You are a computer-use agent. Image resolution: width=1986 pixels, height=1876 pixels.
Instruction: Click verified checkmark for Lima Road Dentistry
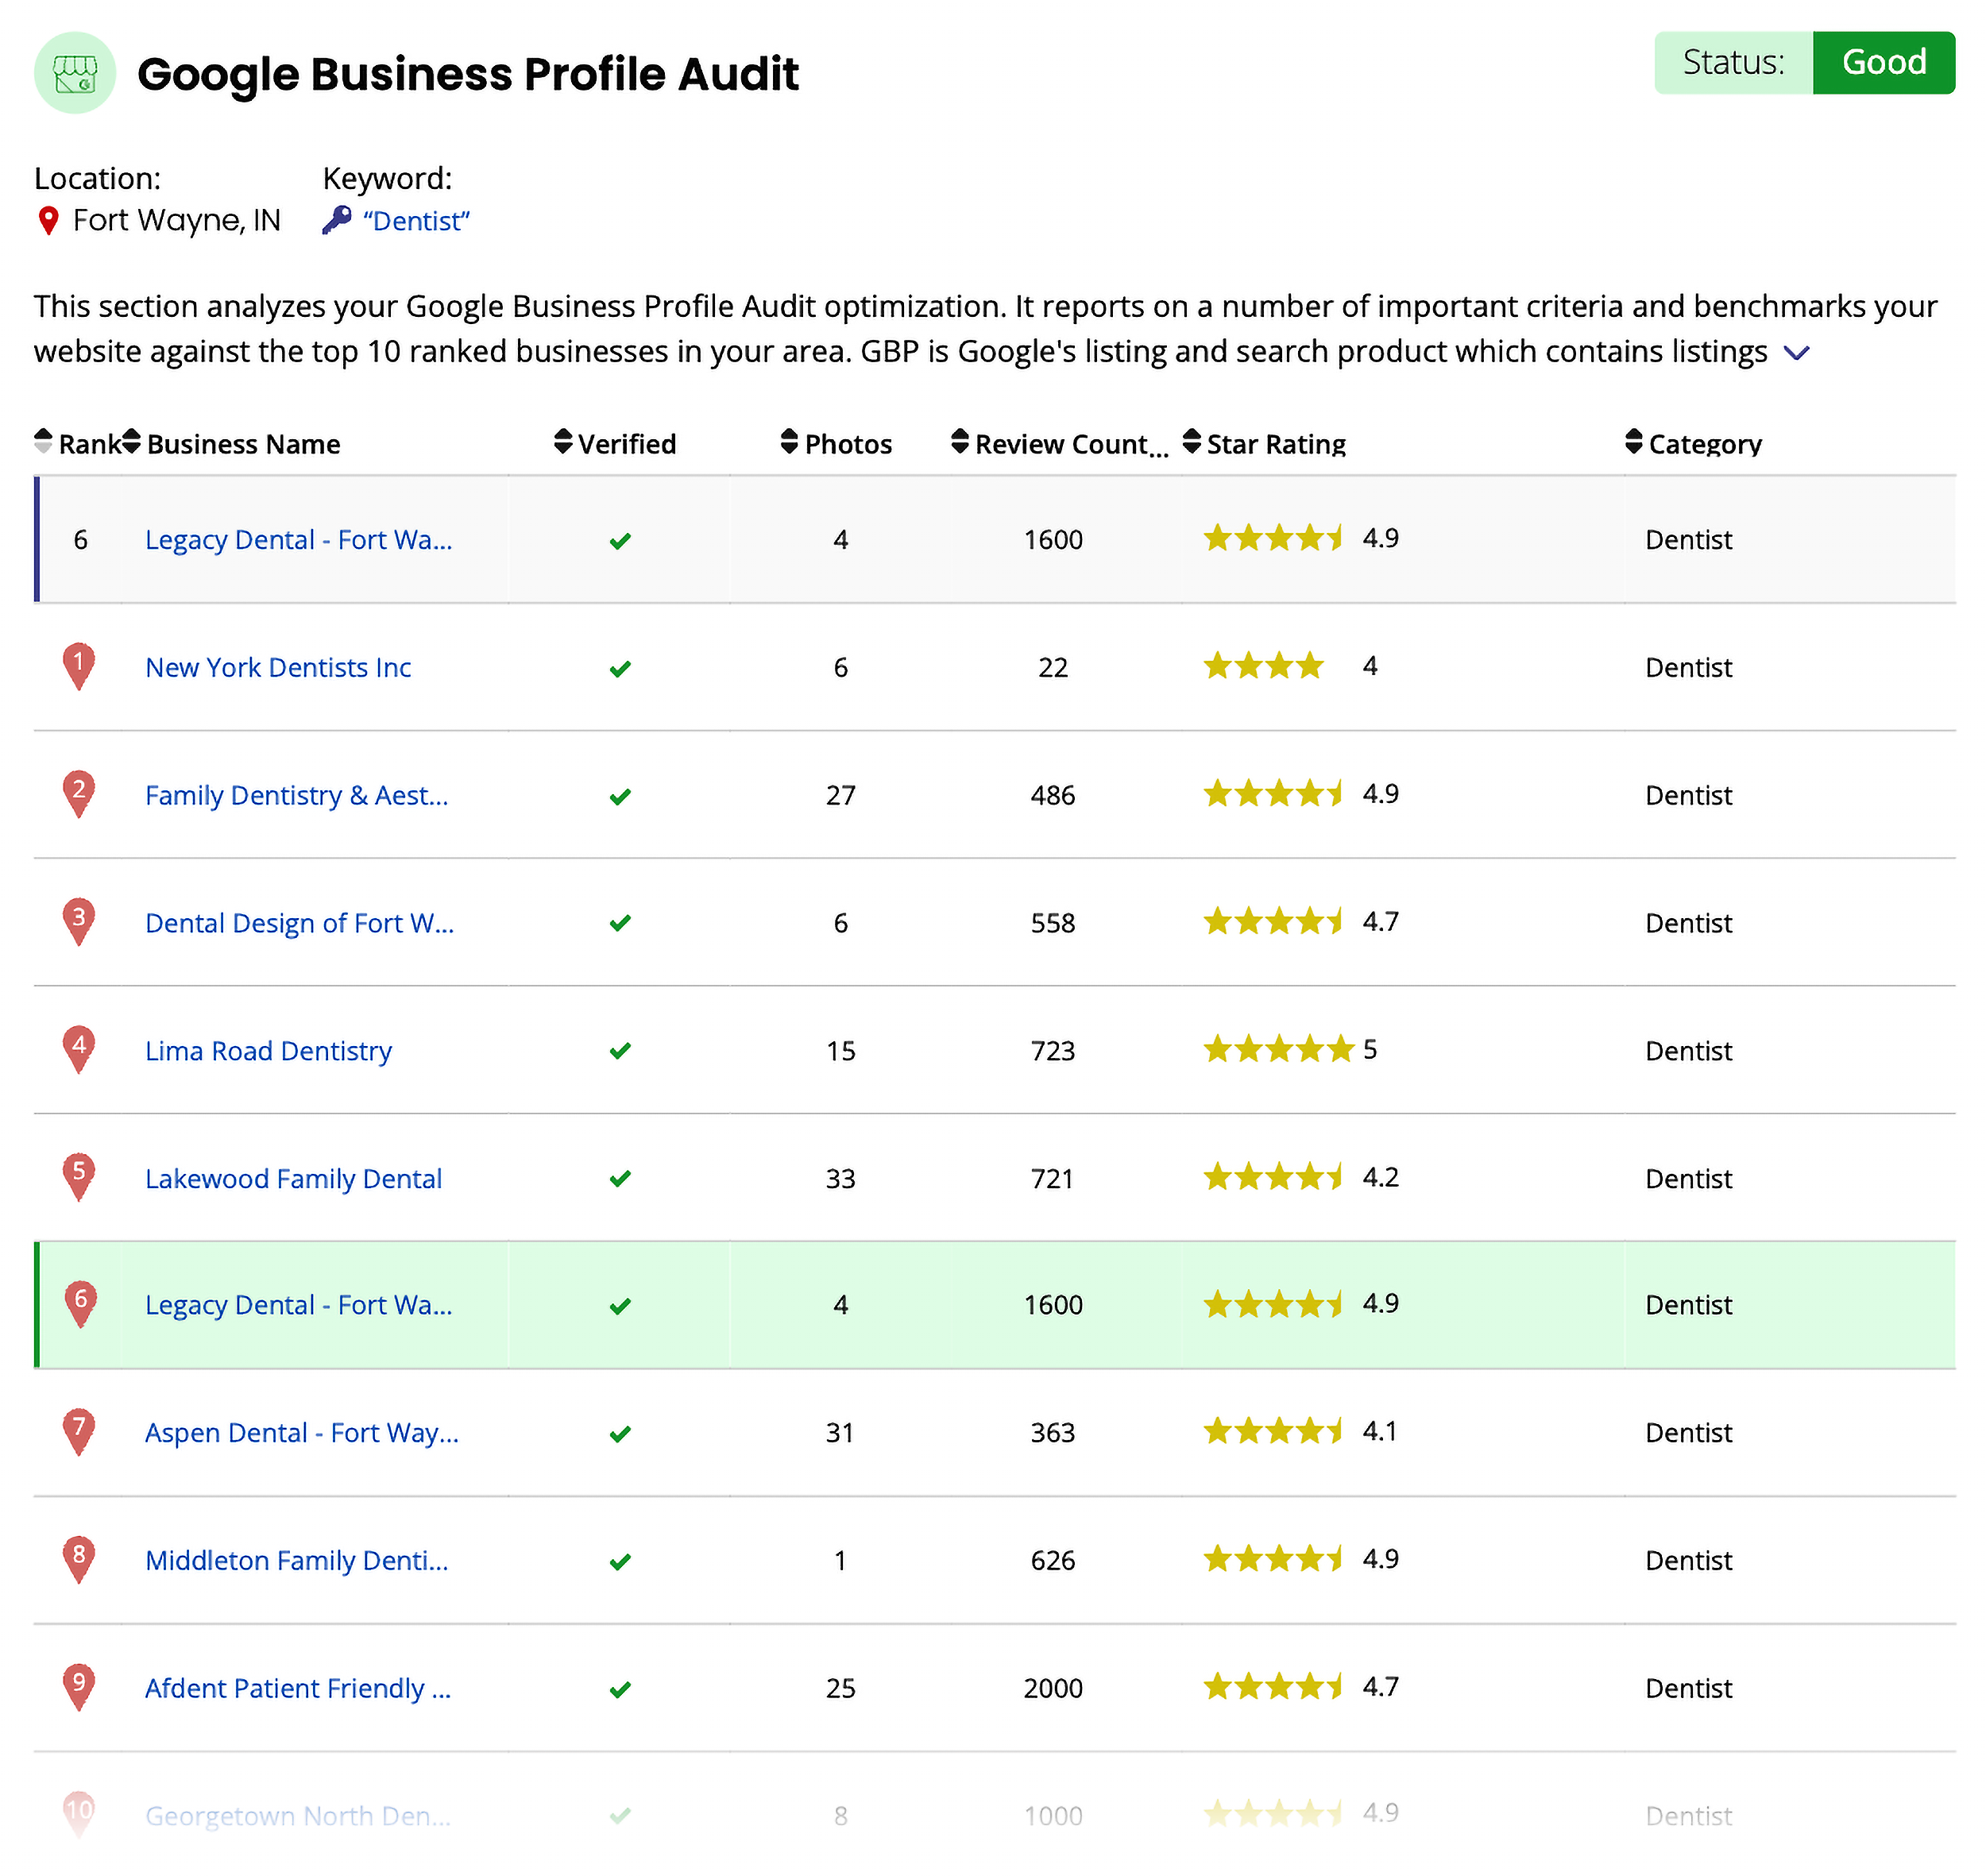click(x=620, y=1051)
